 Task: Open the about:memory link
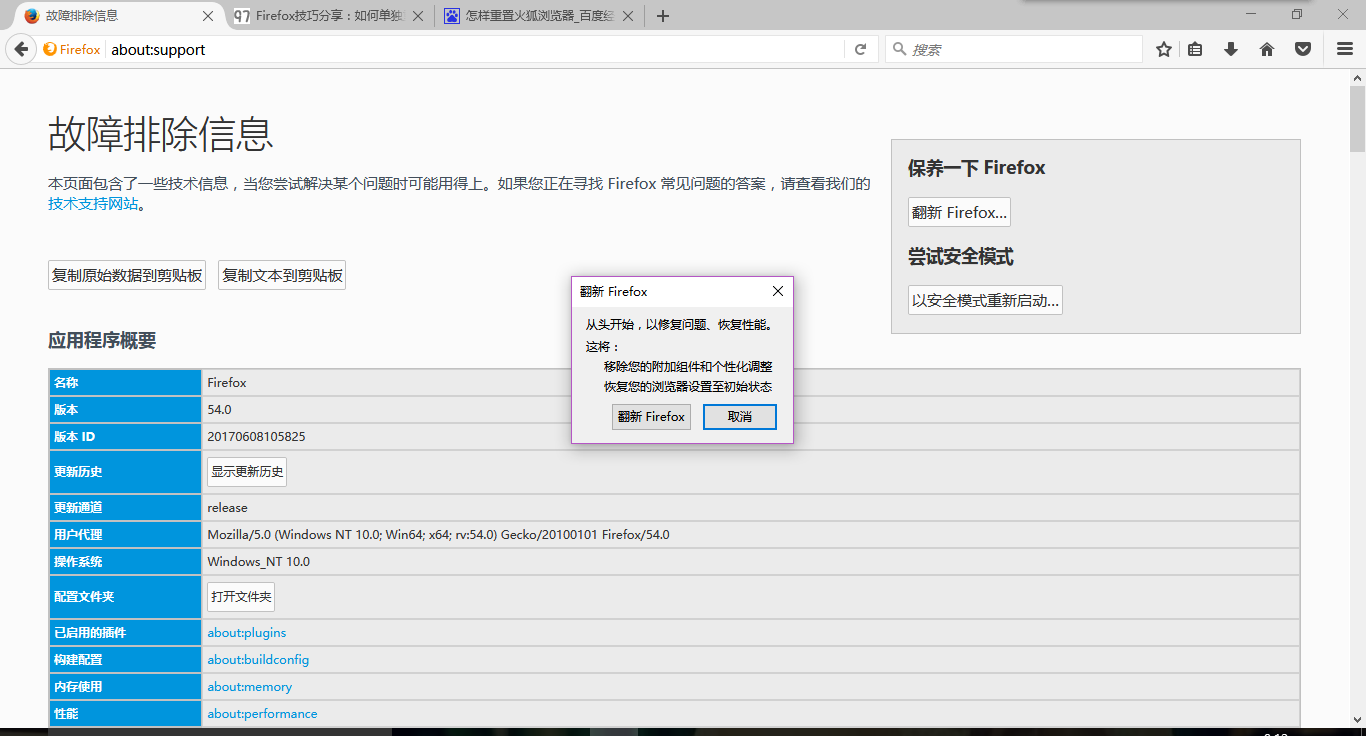(x=249, y=686)
